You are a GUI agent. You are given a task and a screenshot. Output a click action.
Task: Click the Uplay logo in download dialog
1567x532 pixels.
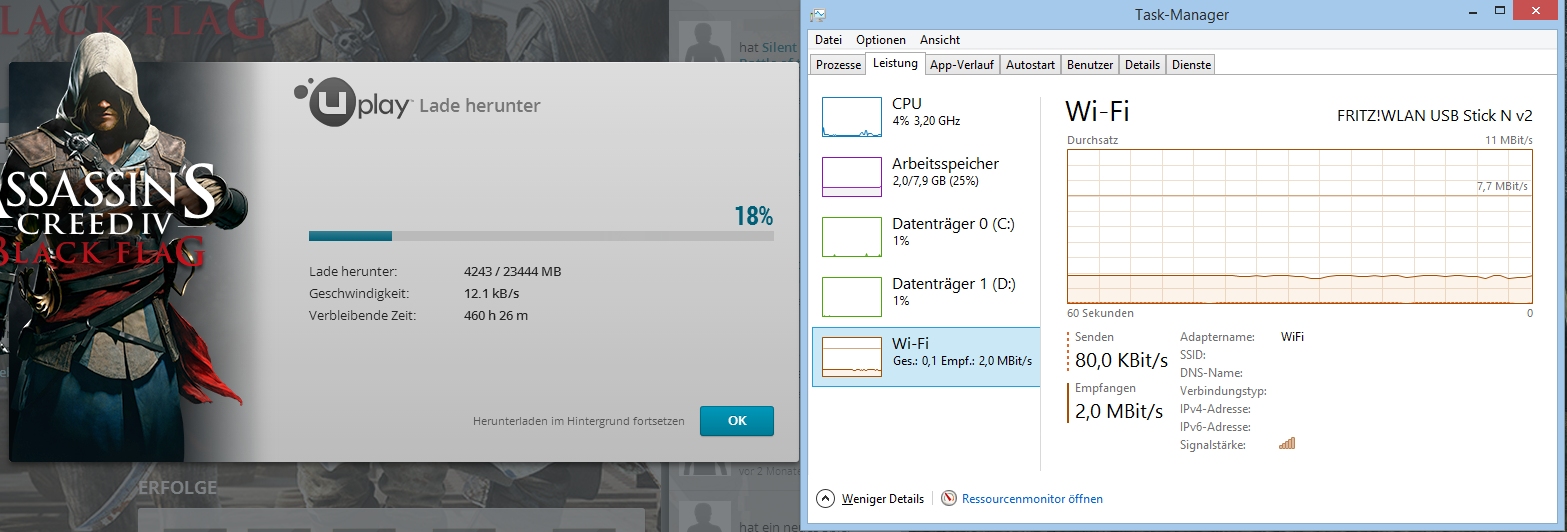pyautogui.click(x=352, y=104)
